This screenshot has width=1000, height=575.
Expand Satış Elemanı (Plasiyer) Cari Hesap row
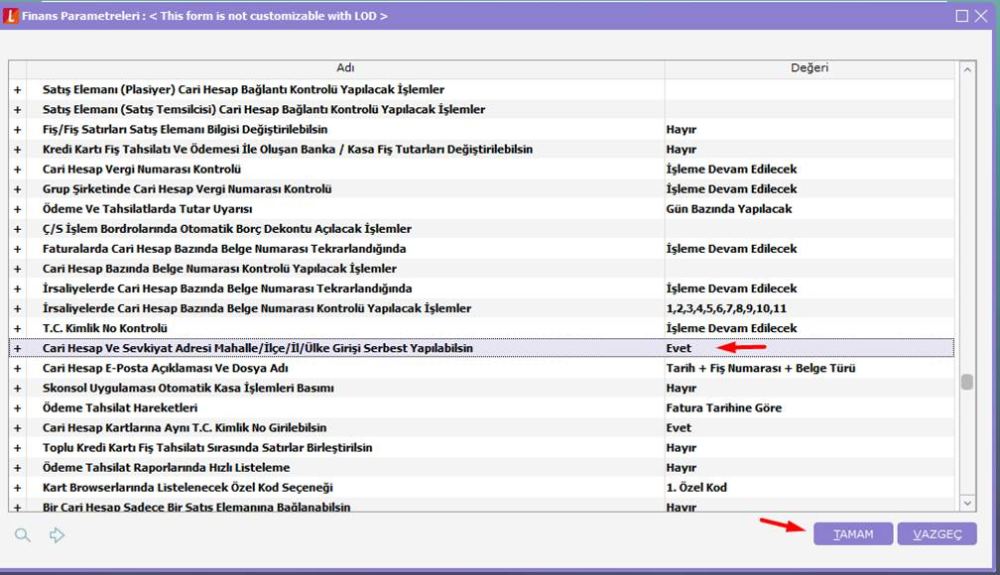[17, 90]
